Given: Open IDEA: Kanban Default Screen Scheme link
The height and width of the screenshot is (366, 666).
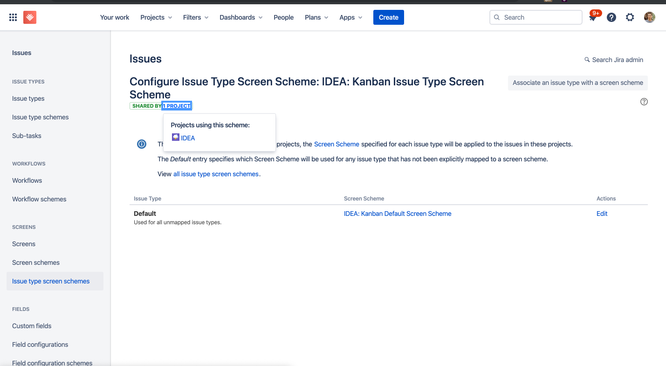Looking at the screenshot, I should pos(398,214).
